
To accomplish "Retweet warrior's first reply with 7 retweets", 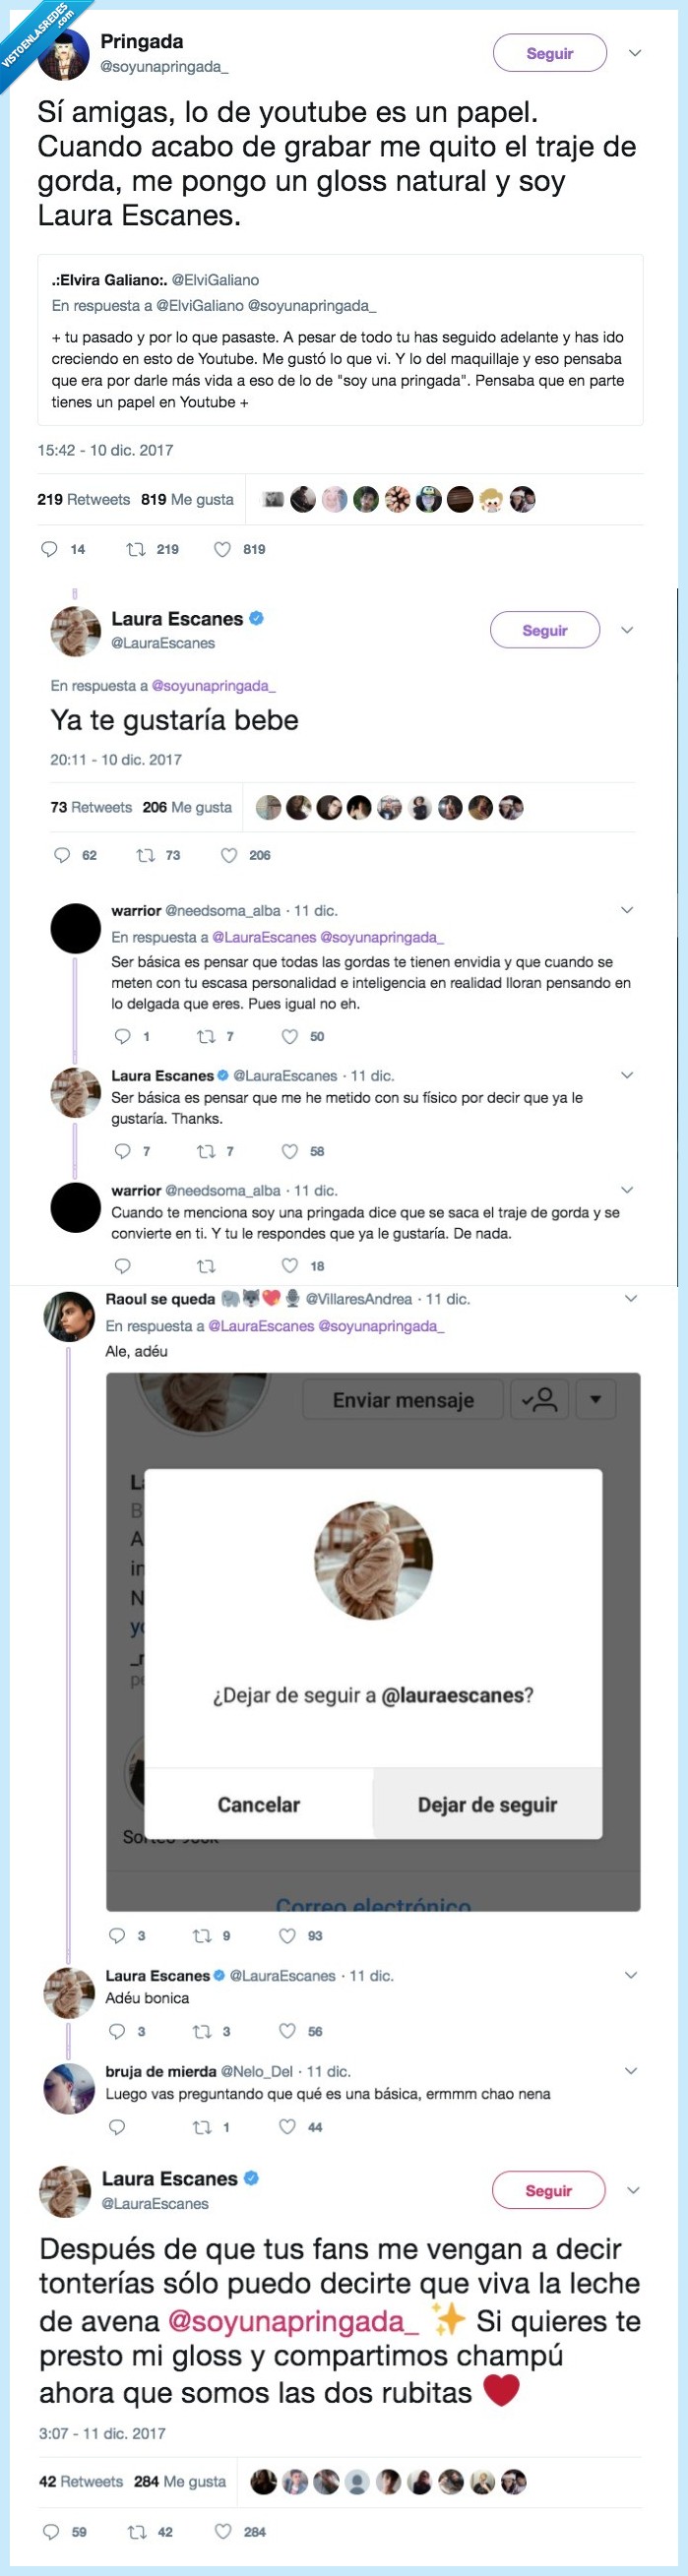I will coord(206,1036).
